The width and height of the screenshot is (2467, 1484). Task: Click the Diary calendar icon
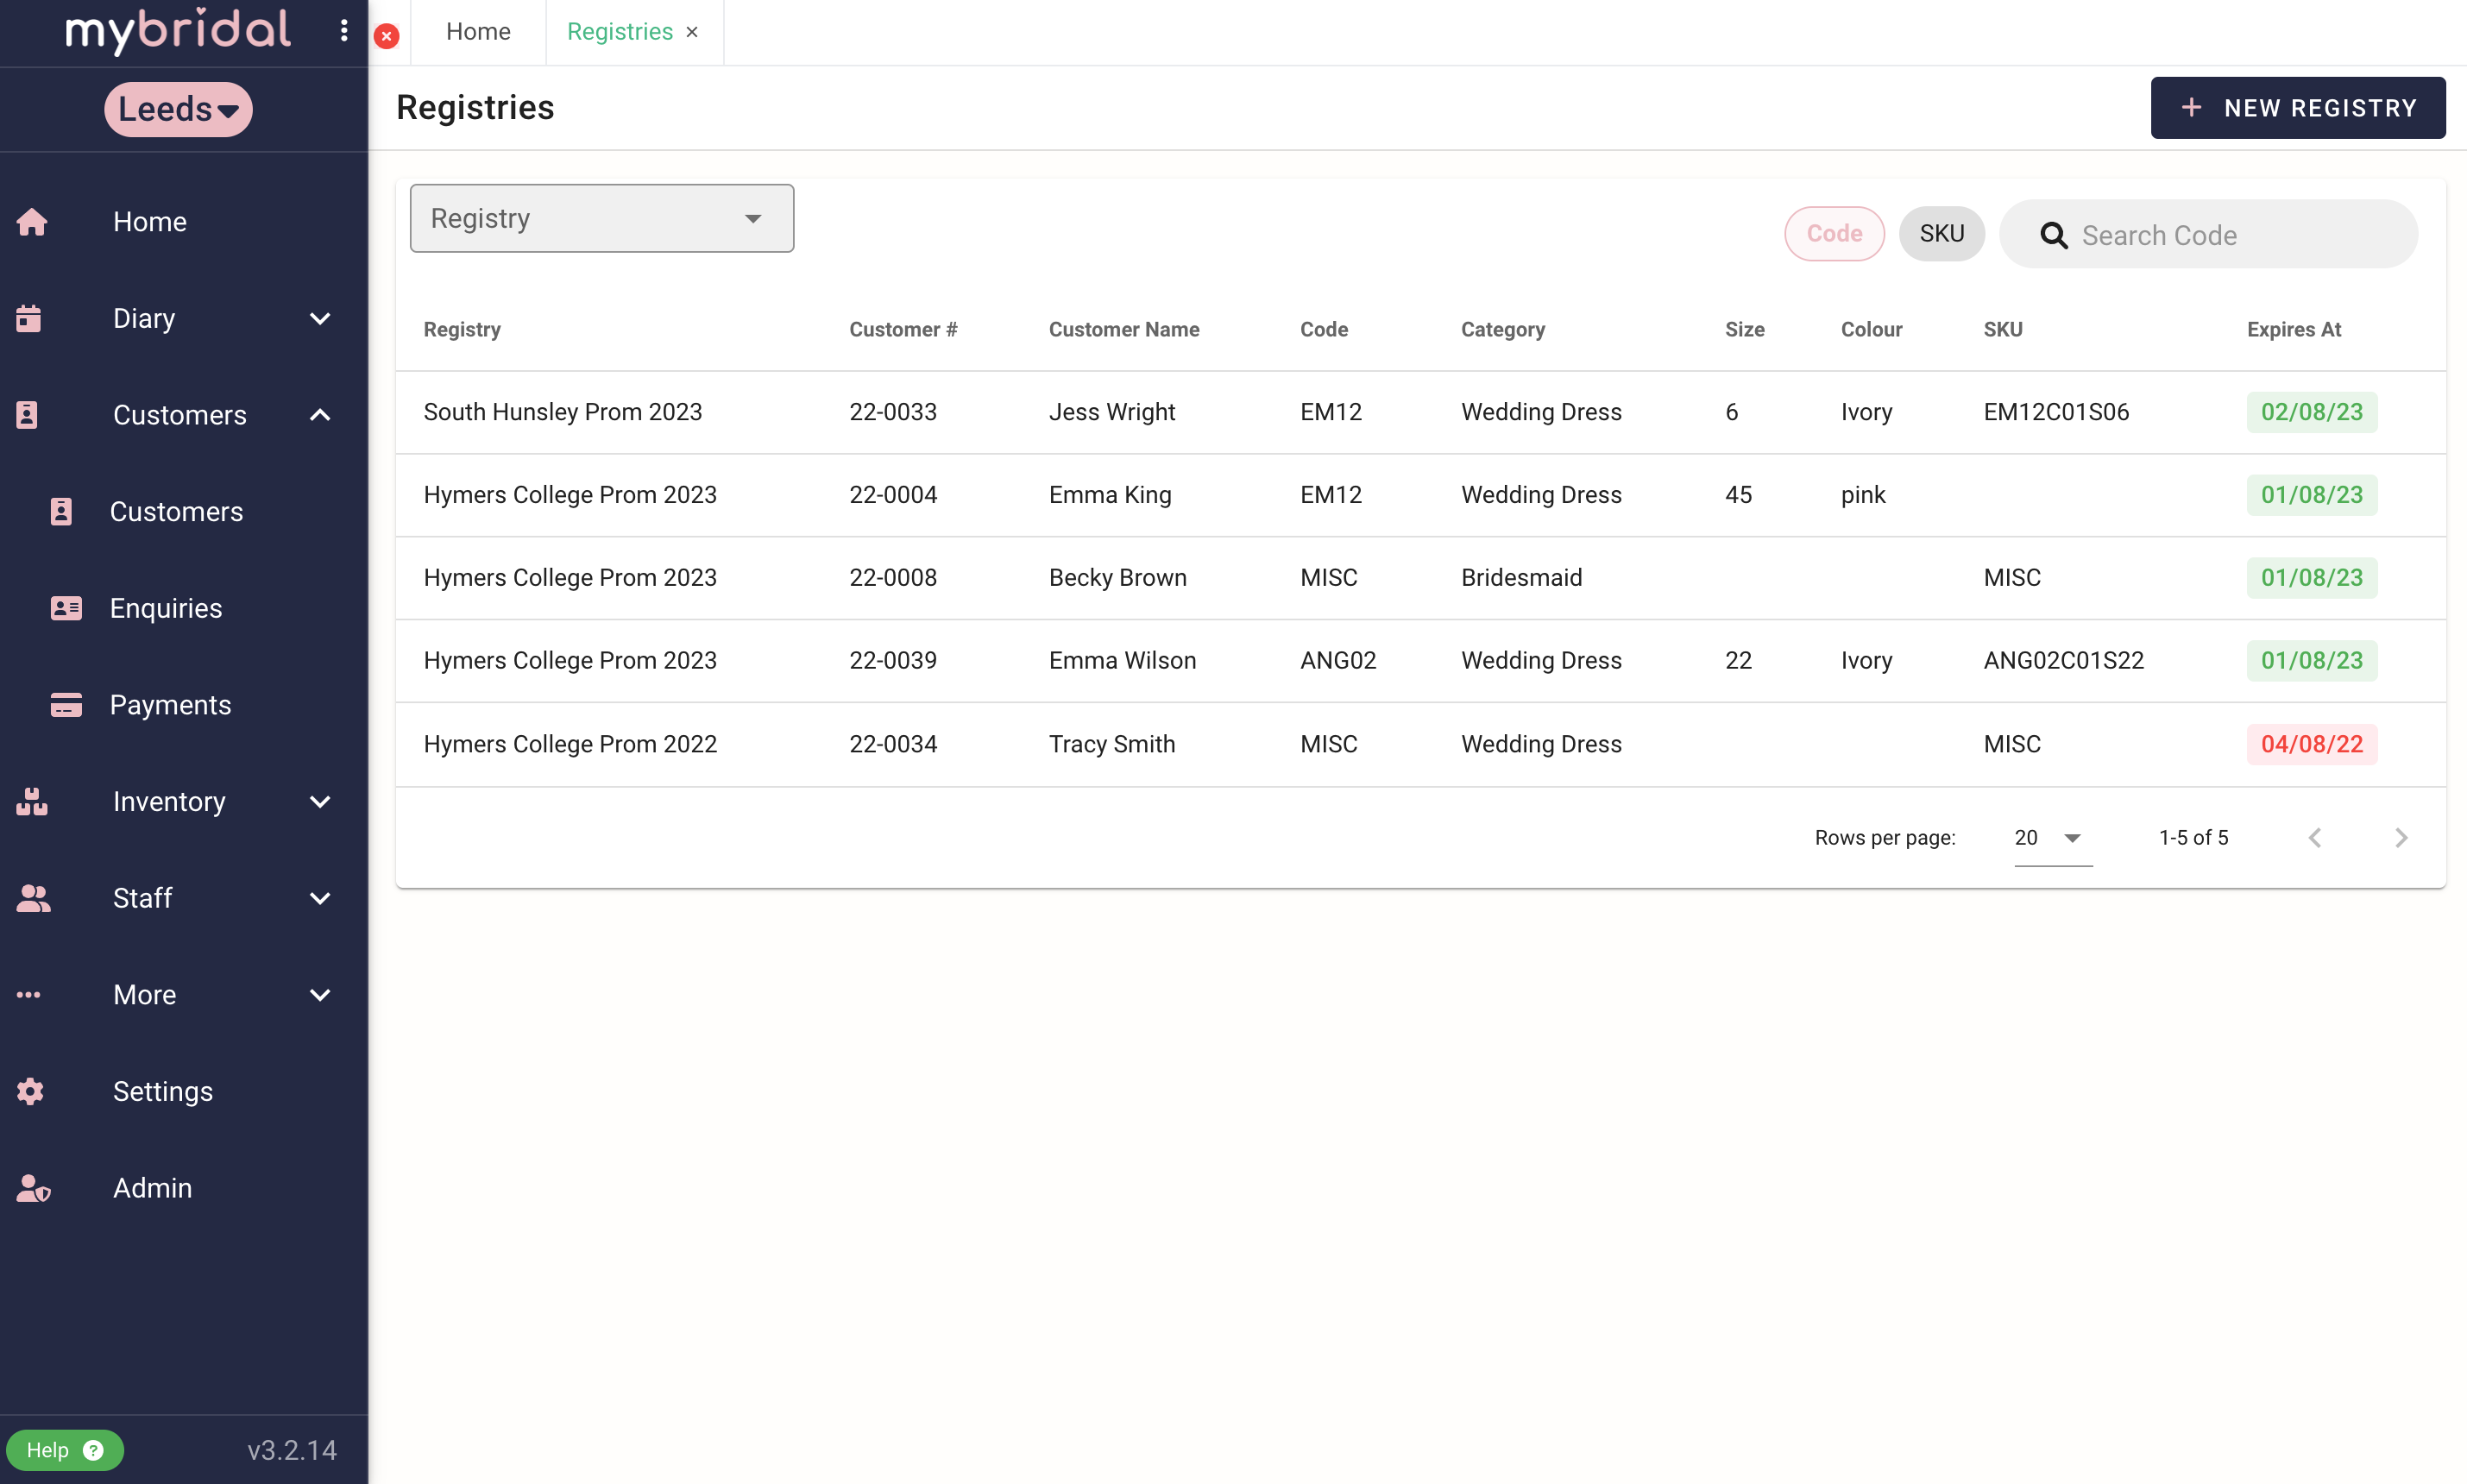tap(29, 318)
